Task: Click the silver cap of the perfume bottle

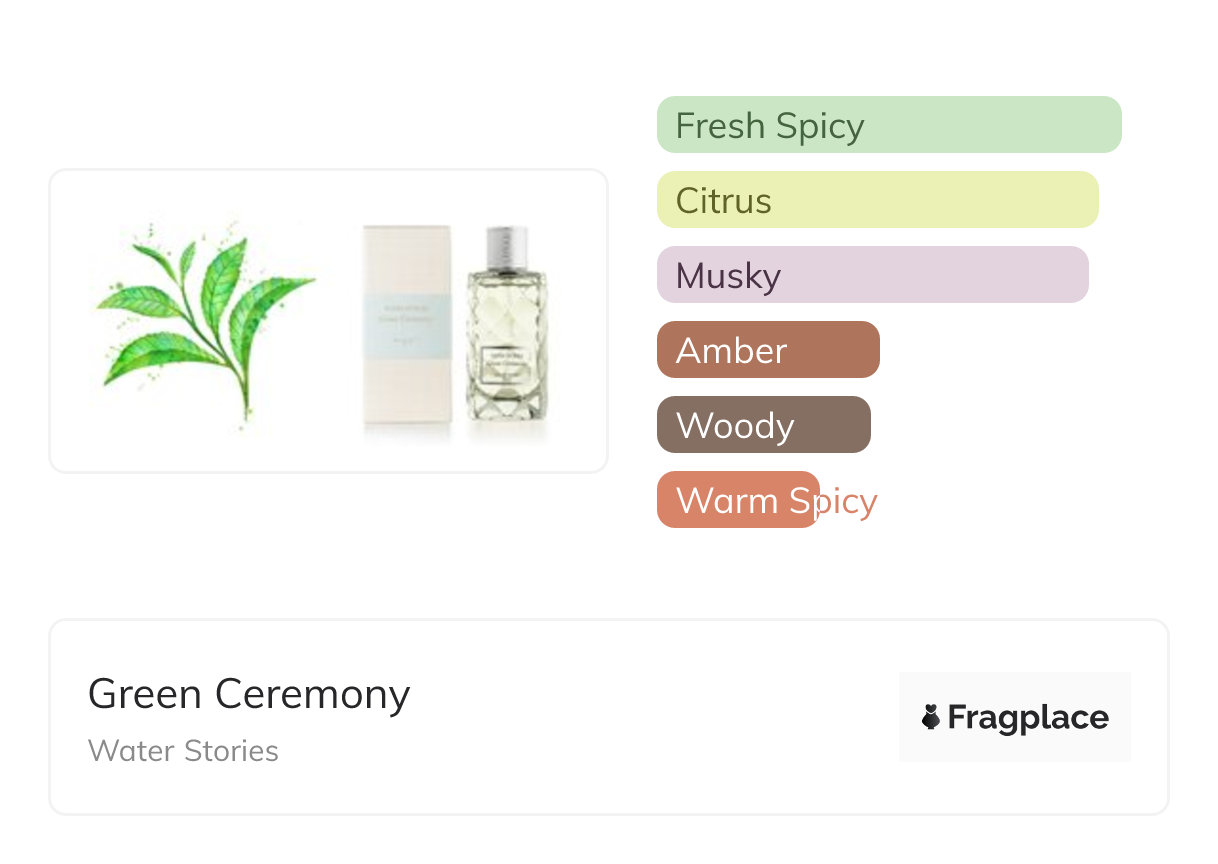Action: [x=506, y=247]
